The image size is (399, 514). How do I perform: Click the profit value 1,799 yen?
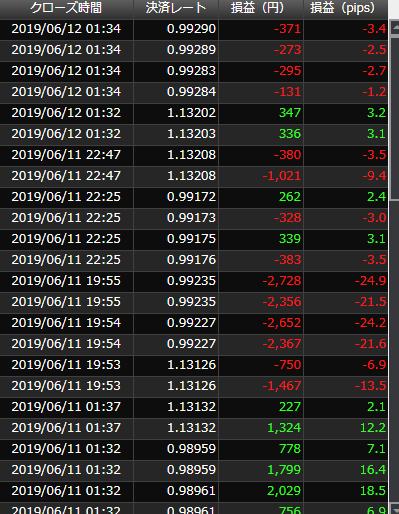point(284,470)
